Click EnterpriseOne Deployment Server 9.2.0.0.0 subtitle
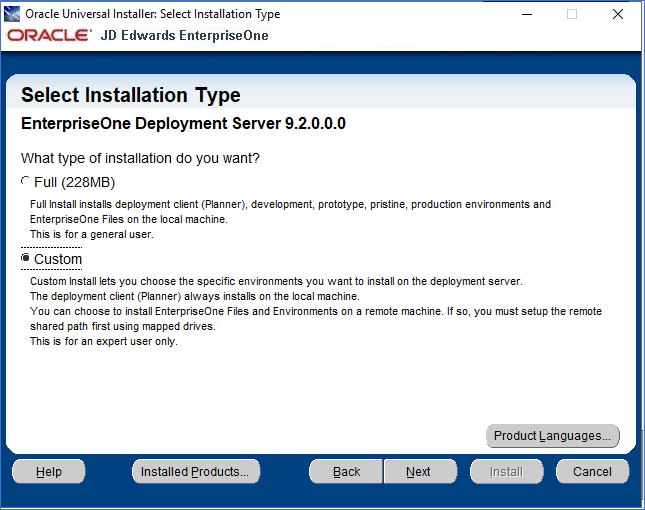The image size is (645, 510). point(183,123)
